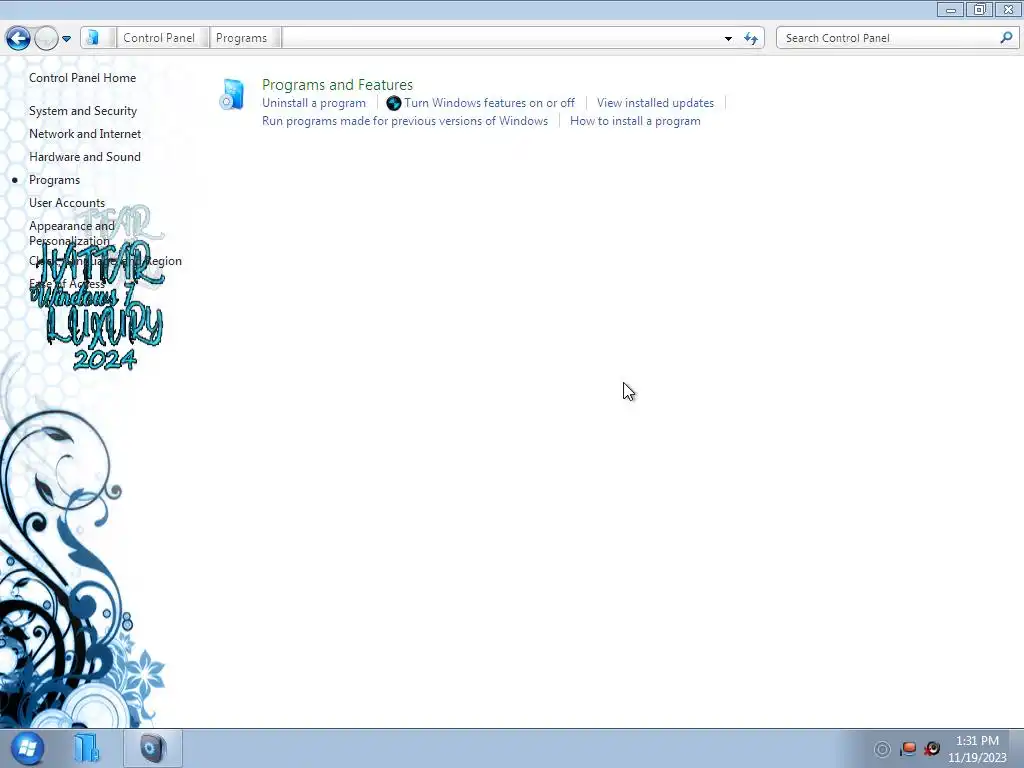Click the Programs and Features icon
The width and height of the screenshot is (1024, 768).
pyautogui.click(x=232, y=94)
